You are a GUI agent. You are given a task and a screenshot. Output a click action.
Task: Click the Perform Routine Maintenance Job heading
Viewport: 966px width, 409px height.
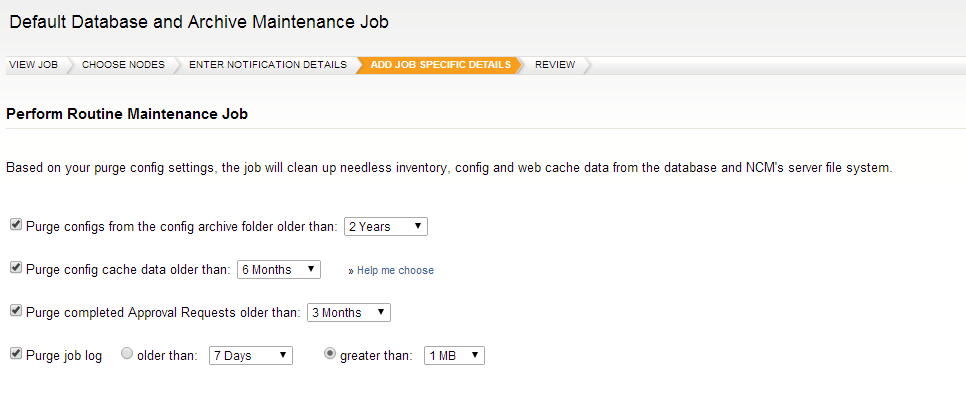pos(127,115)
